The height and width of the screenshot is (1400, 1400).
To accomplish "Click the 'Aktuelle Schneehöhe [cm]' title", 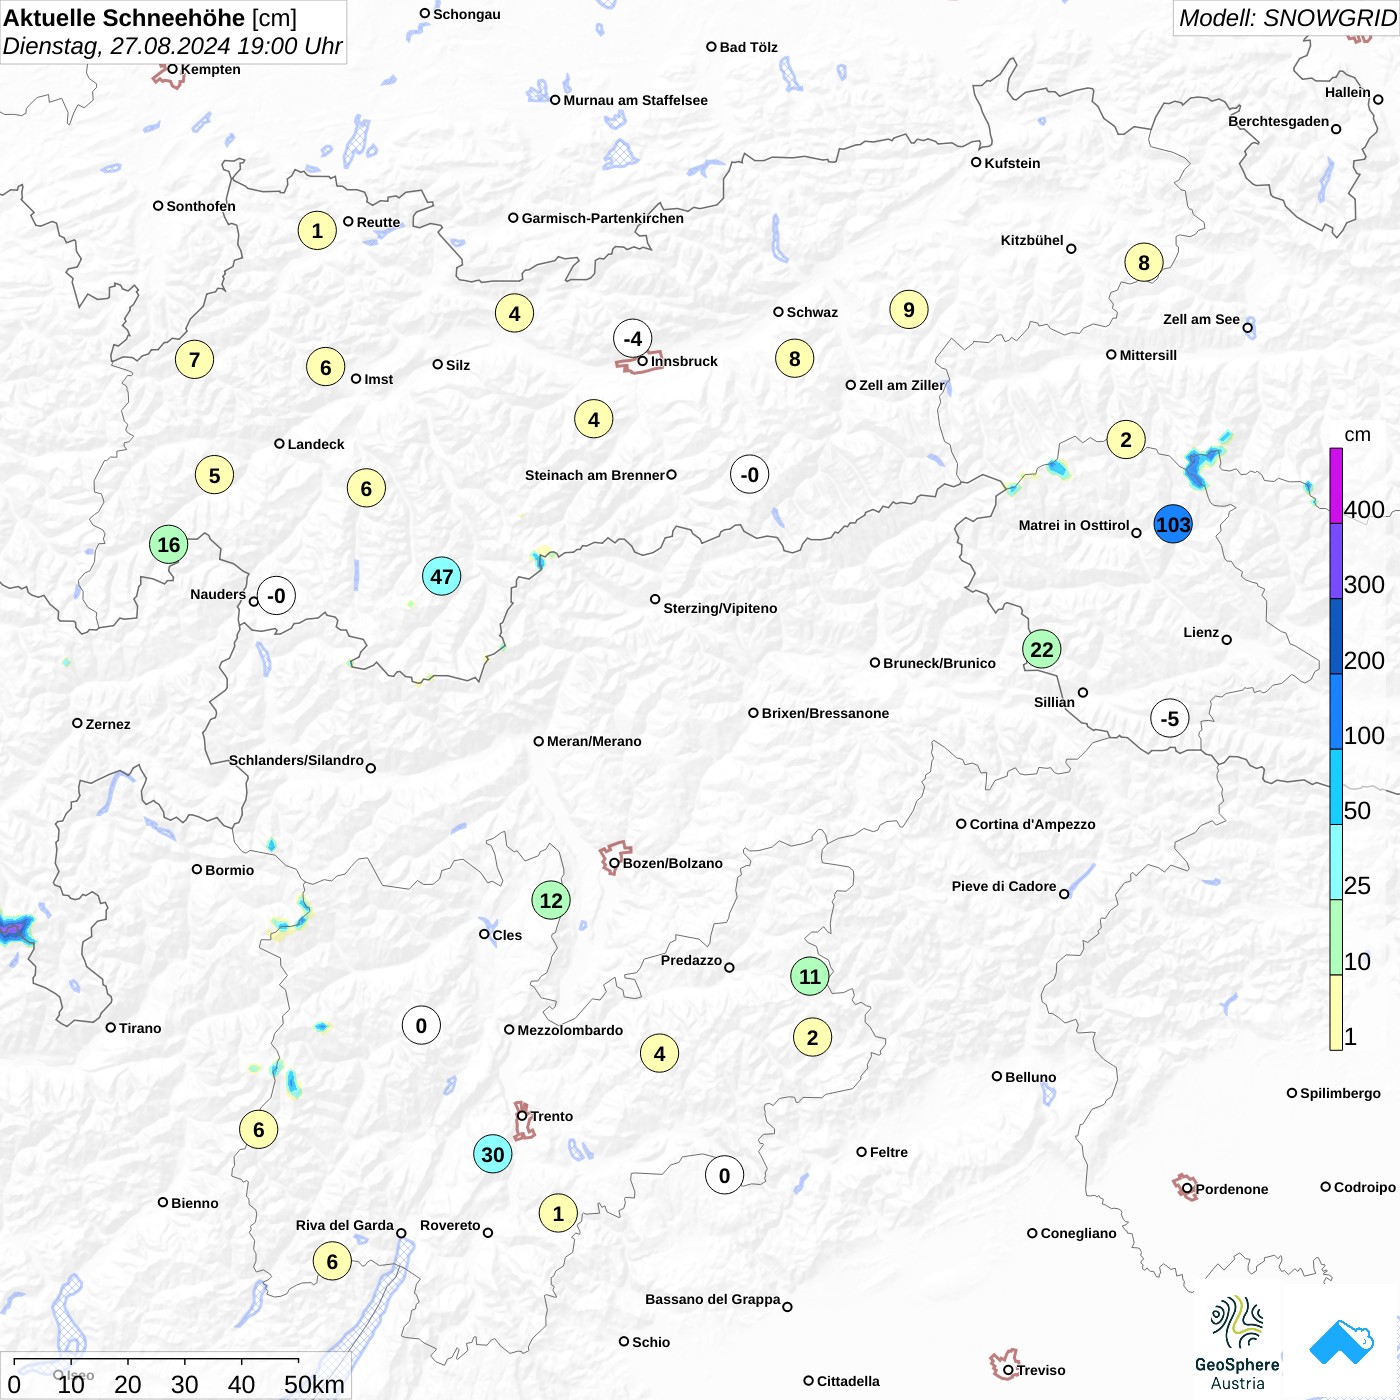I will 150,18.
